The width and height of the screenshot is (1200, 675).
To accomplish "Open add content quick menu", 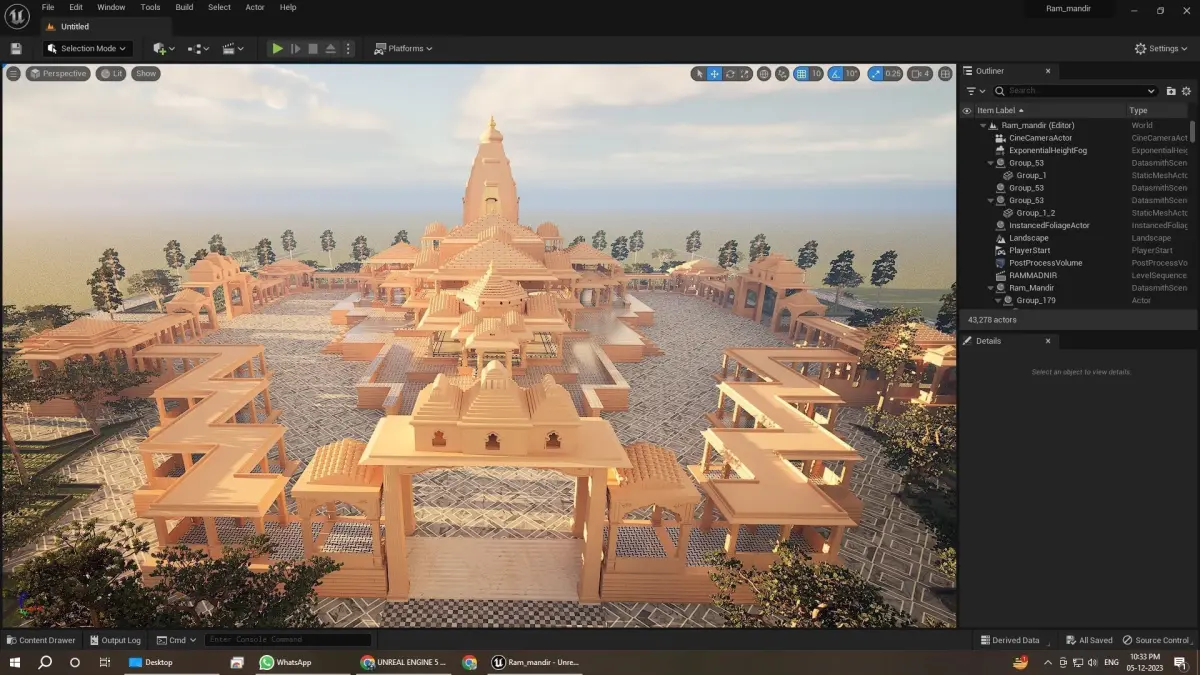I will [x=163, y=48].
